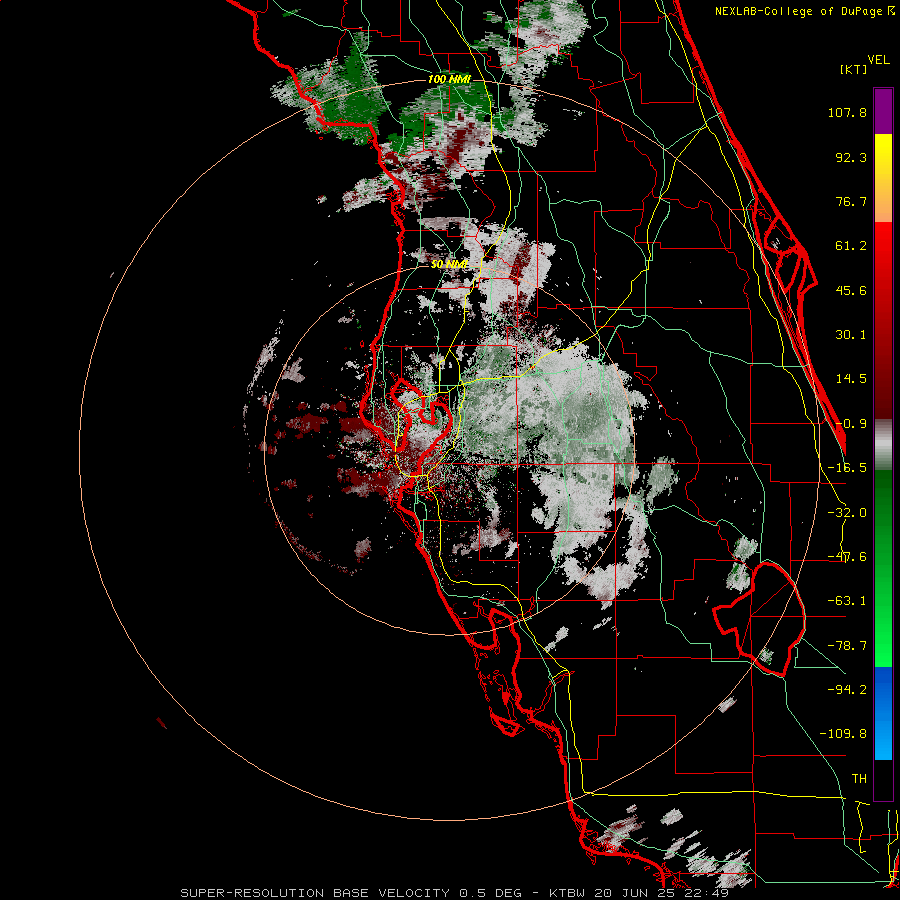Image resolution: width=900 pixels, height=900 pixels.
Task: Pick the green segment of the color bar
Action: point(883,568)
